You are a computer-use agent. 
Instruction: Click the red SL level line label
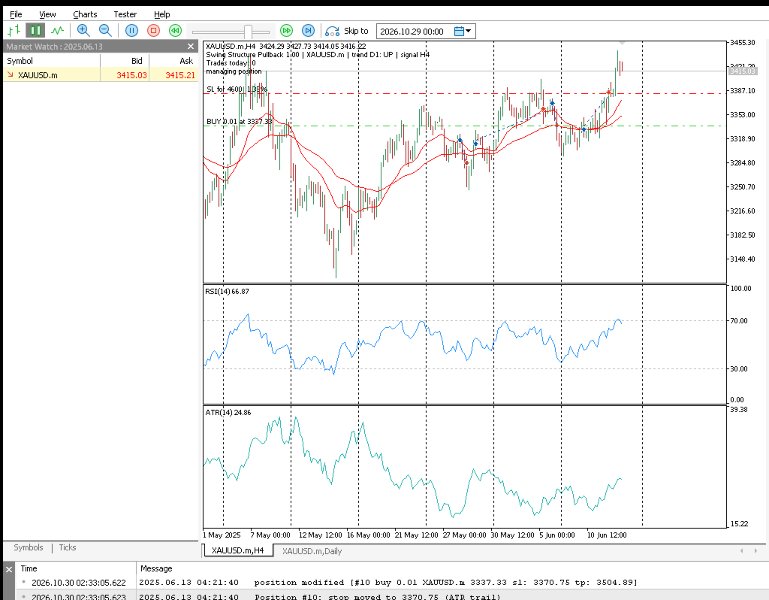click(237, 89)
